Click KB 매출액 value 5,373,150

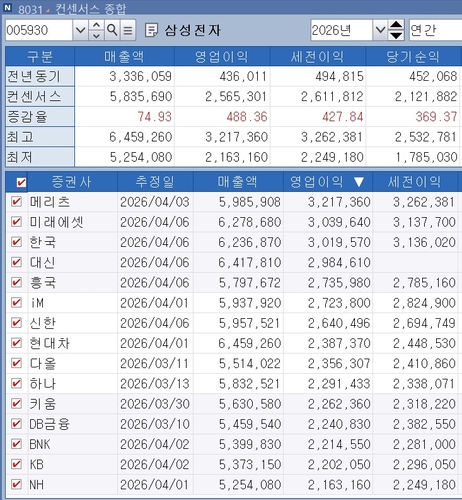250,464
